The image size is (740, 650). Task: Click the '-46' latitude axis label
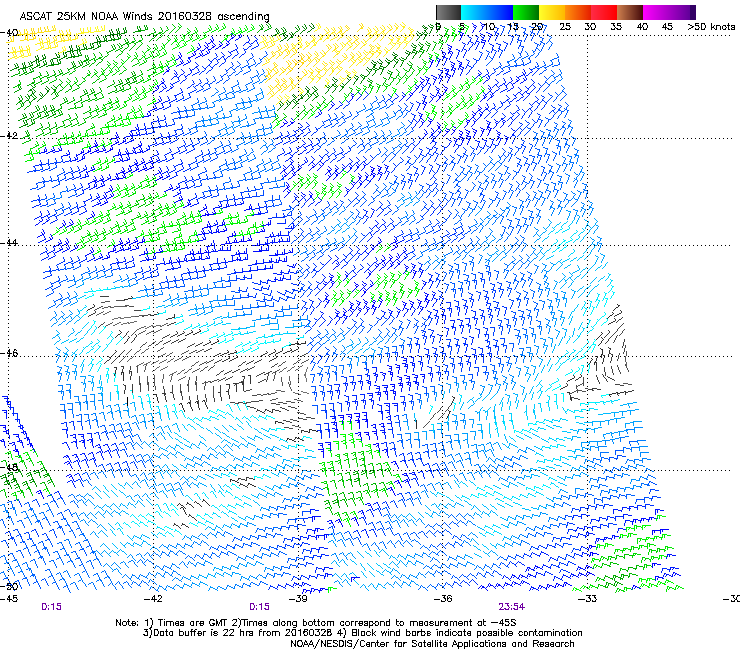[x=9, y=353]
